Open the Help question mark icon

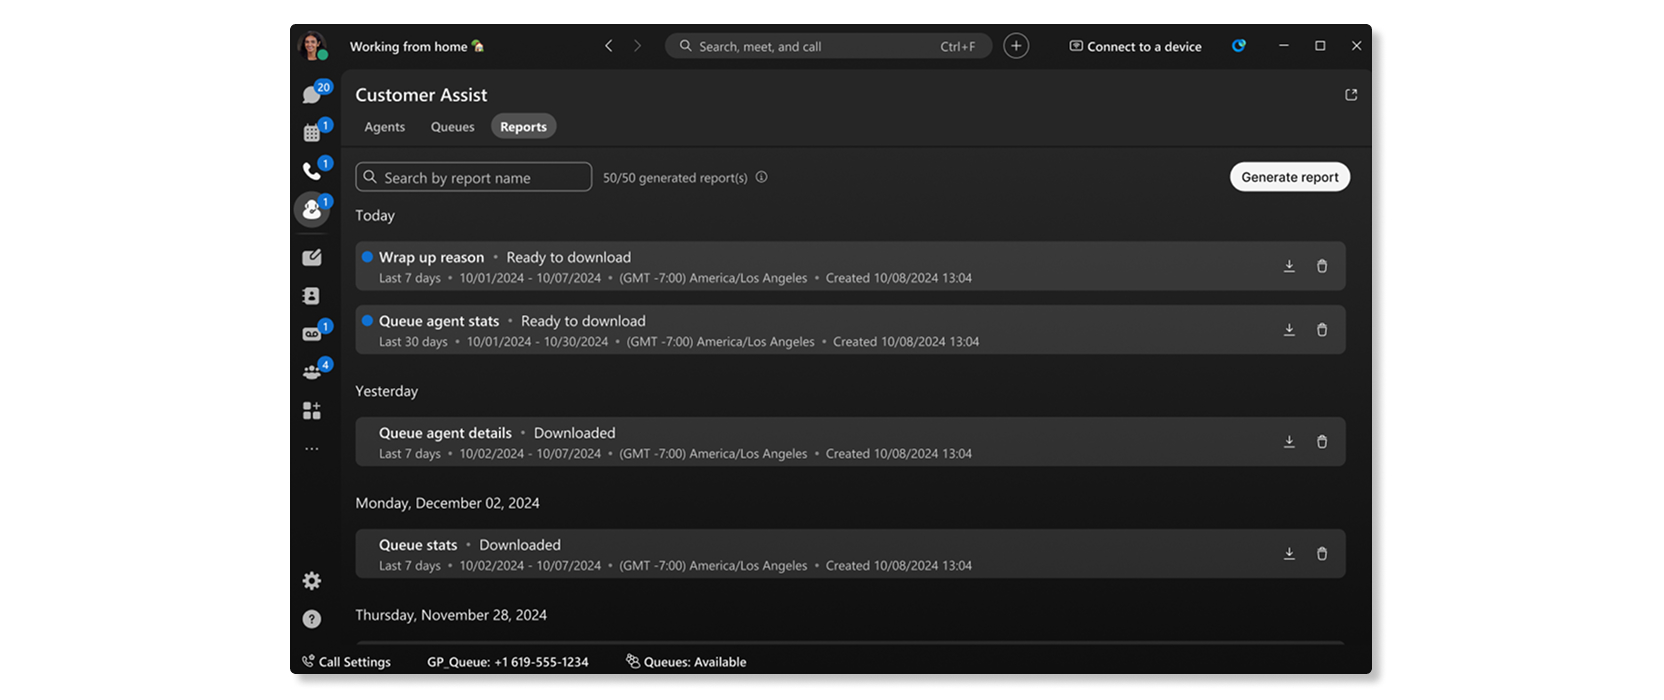312,619
